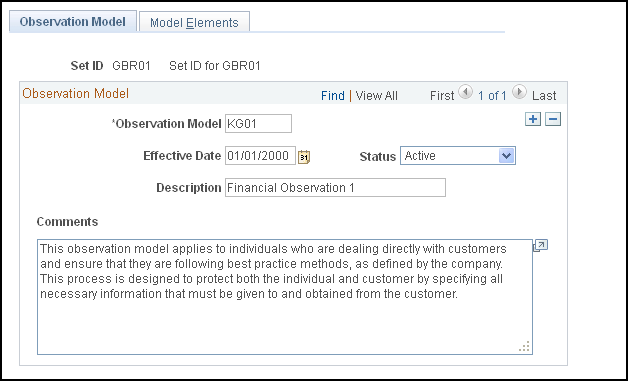Viewport: 628px width, 381px height.
Task: Select the Observation Model tab
Action: pos(72,22)
